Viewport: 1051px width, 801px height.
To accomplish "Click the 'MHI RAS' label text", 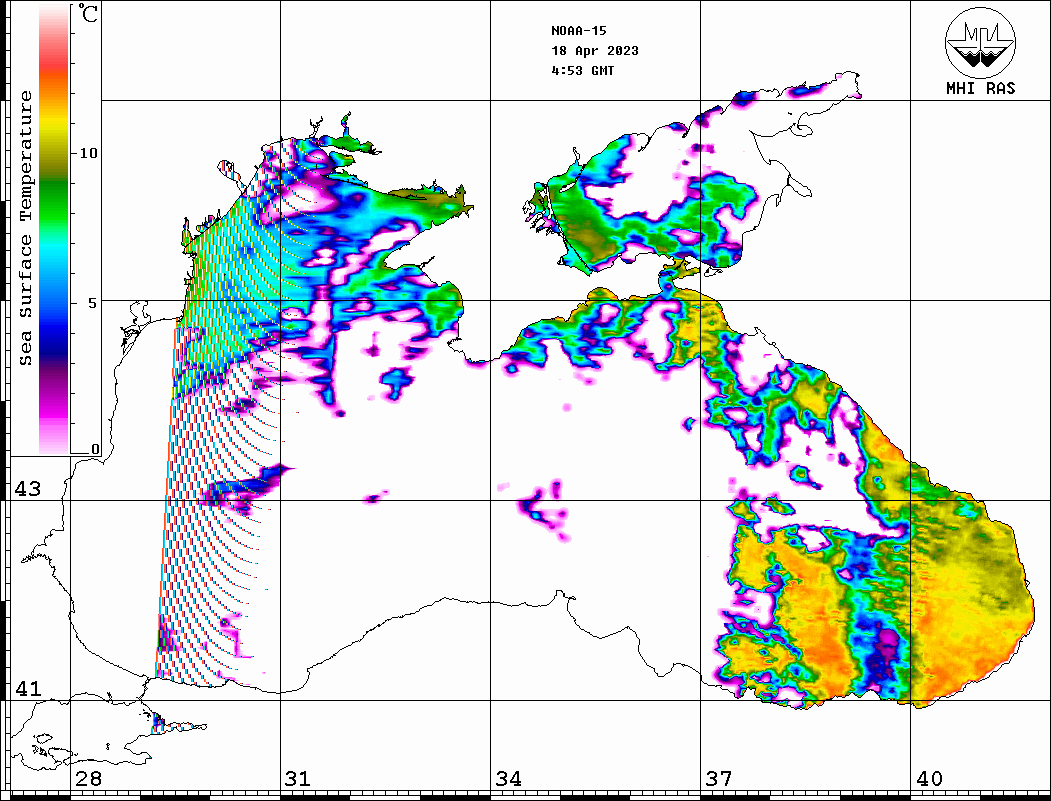I will (x=981, y=88).
